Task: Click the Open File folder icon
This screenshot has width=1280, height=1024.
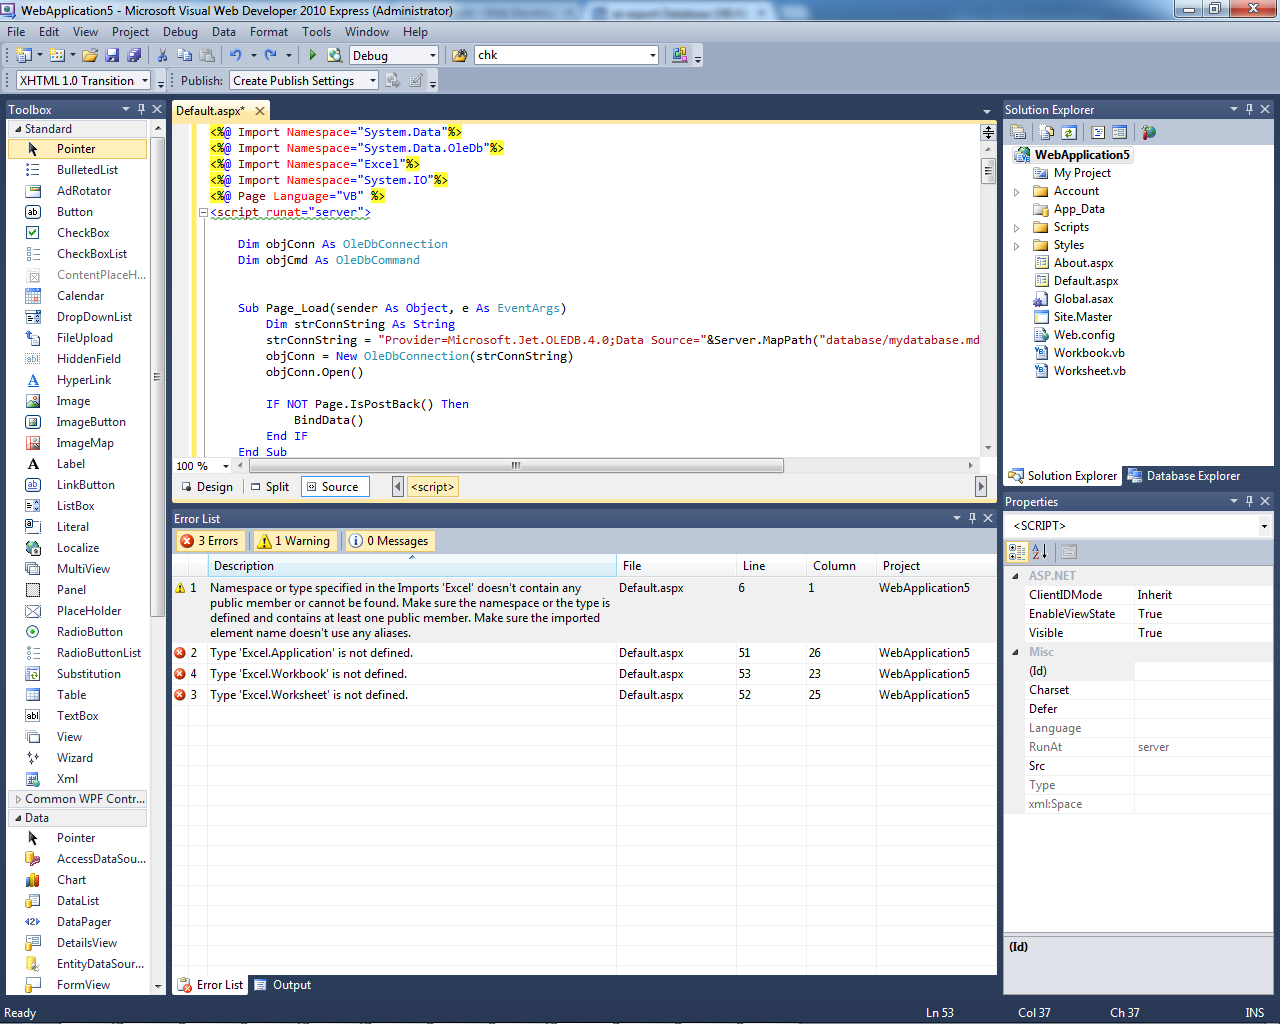Action: click(x=90, y=55)
